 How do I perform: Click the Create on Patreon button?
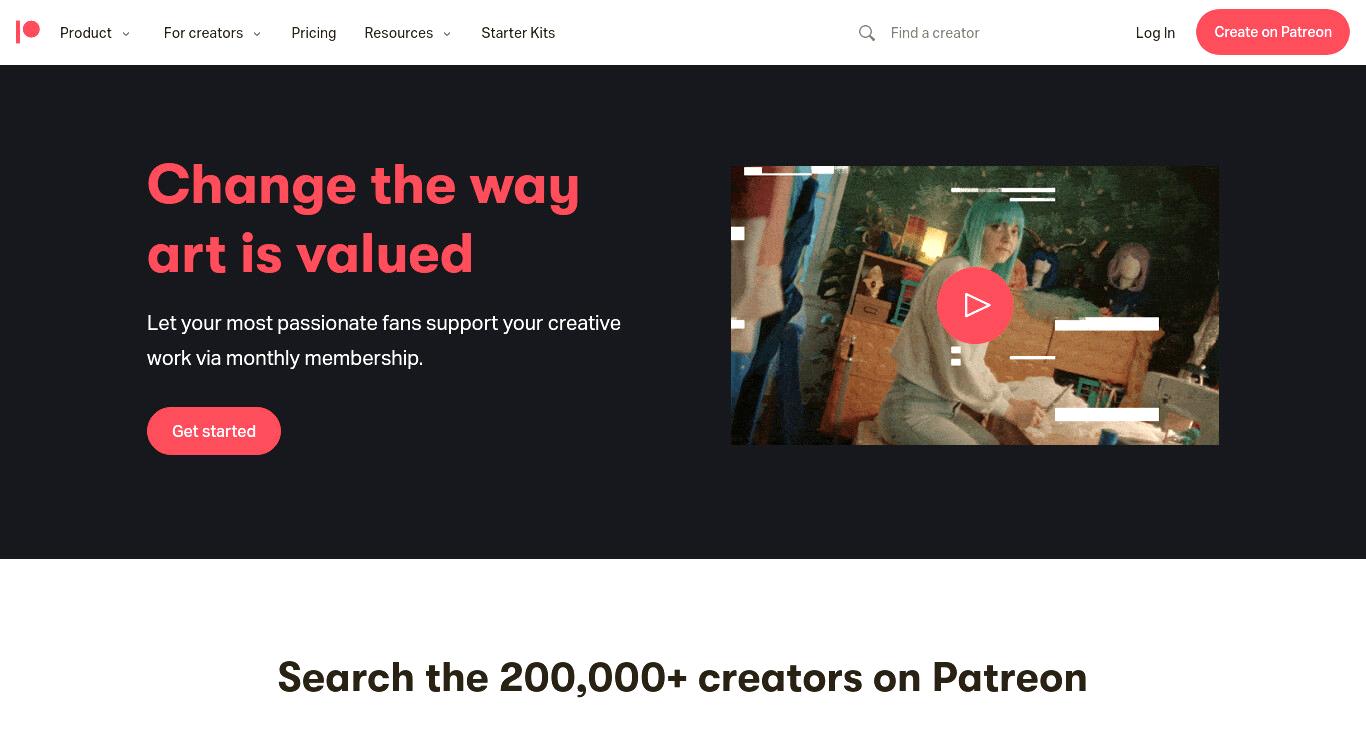coord(1273,32)
